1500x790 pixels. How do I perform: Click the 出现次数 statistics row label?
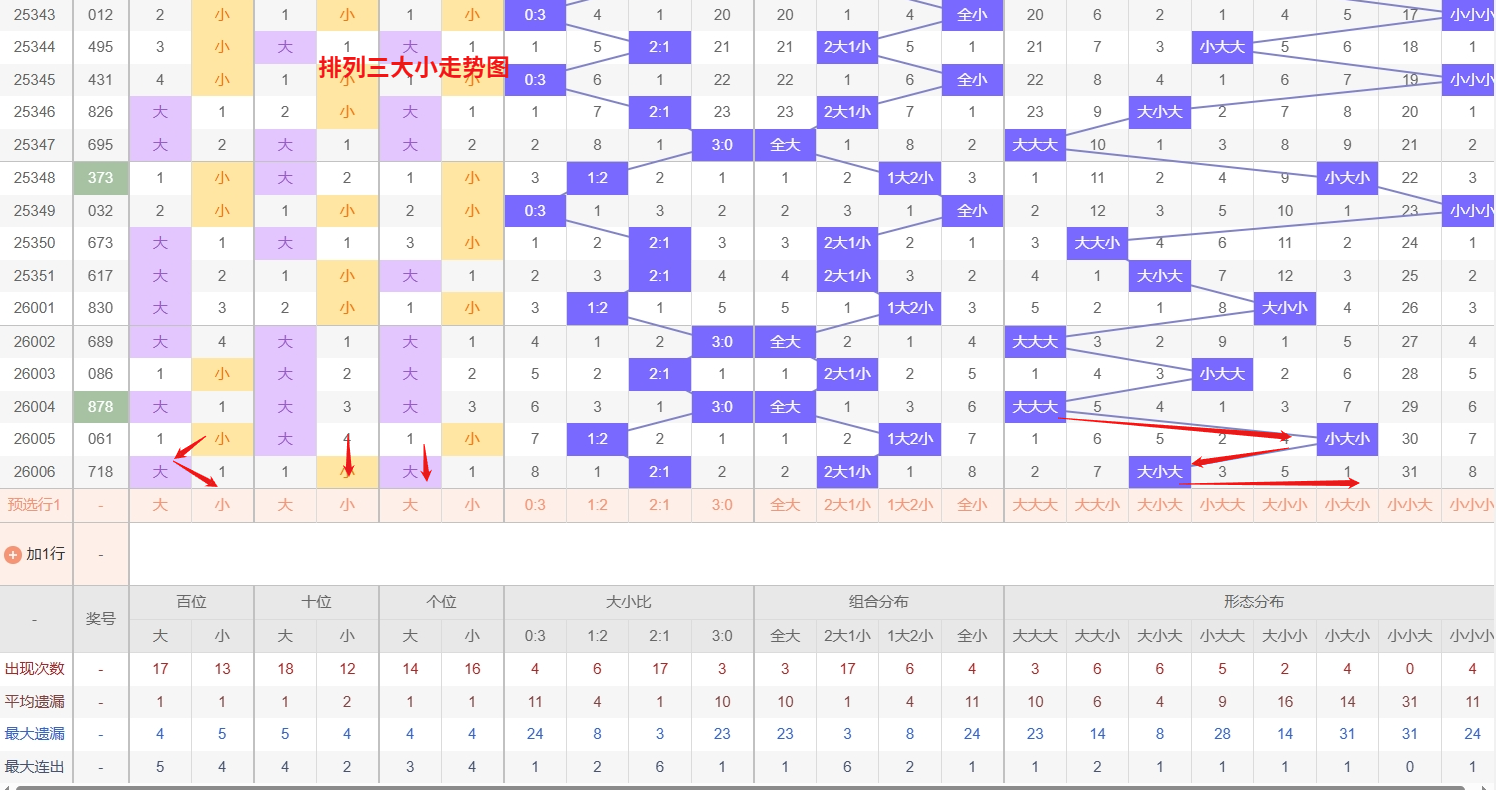[35, 669]
